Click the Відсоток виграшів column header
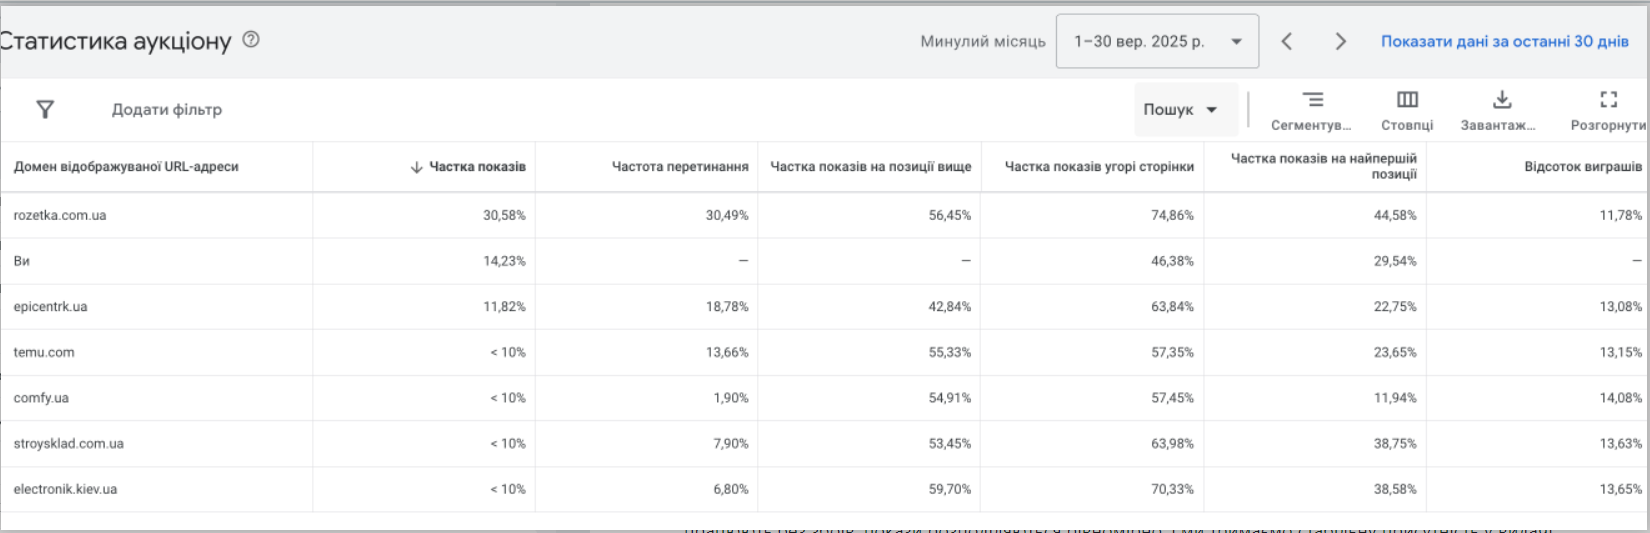 point(1582,167)
